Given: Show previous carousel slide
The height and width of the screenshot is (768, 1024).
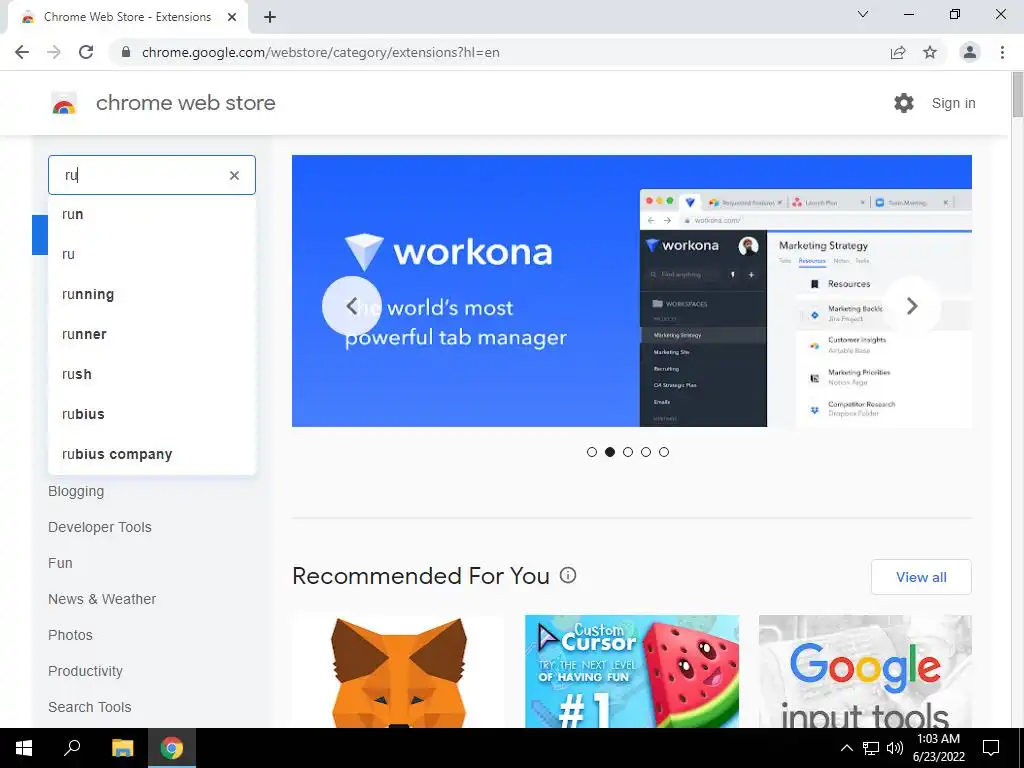Looking at the screenshot, I should tap(351, 306).
